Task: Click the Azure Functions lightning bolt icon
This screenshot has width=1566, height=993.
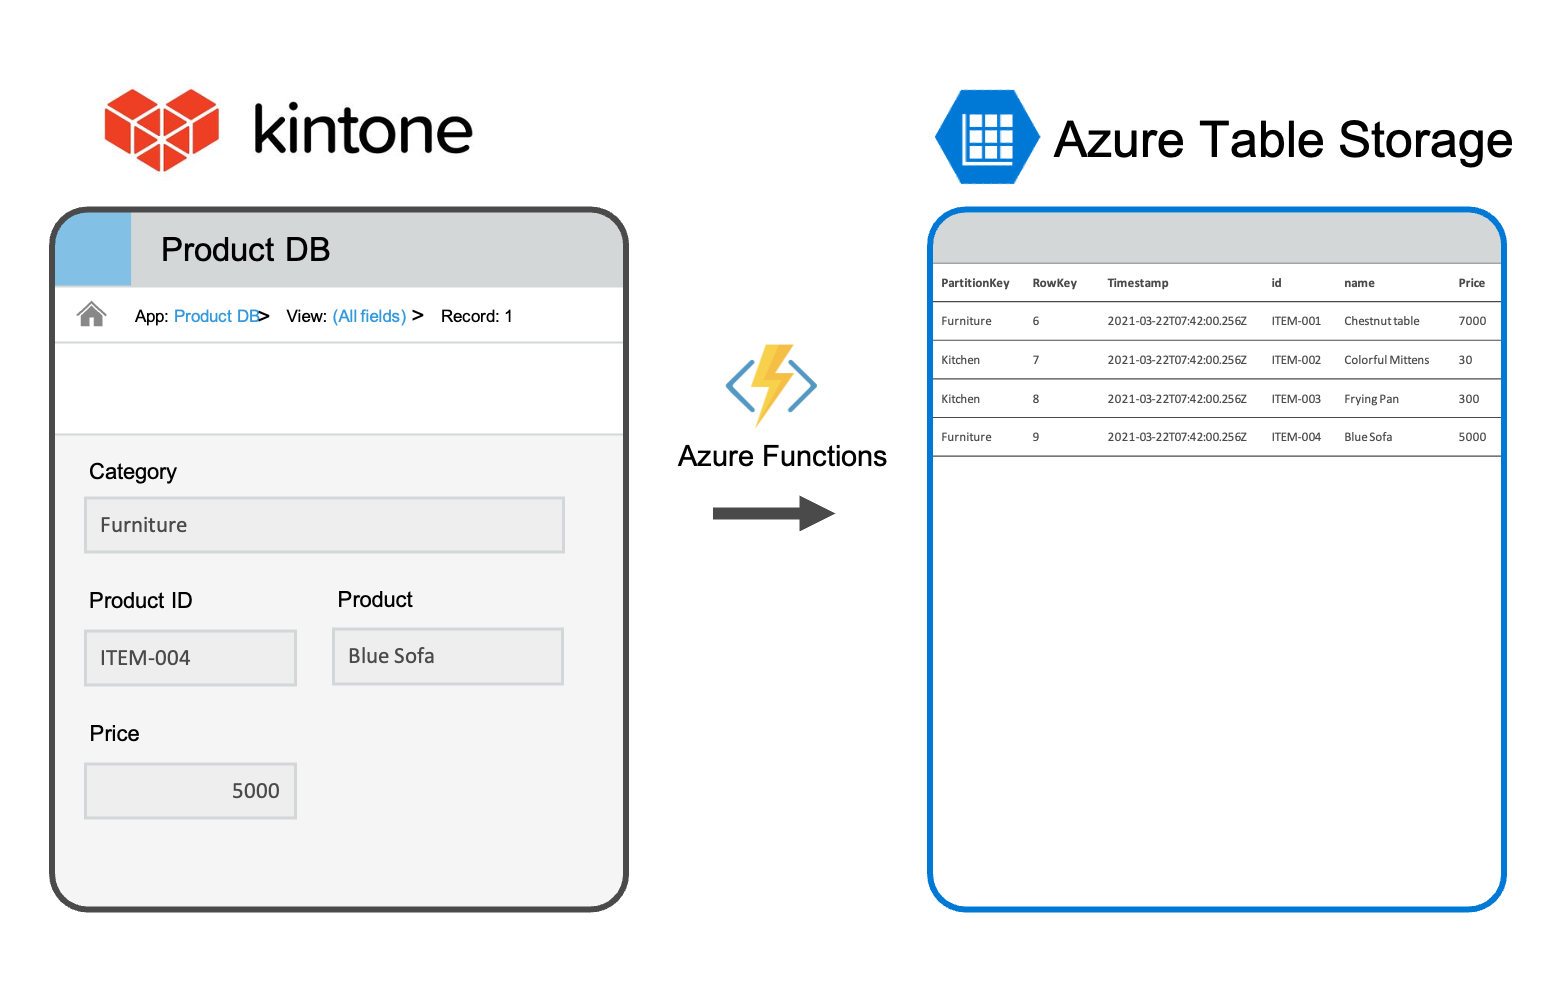Action: tap(771, 385)
